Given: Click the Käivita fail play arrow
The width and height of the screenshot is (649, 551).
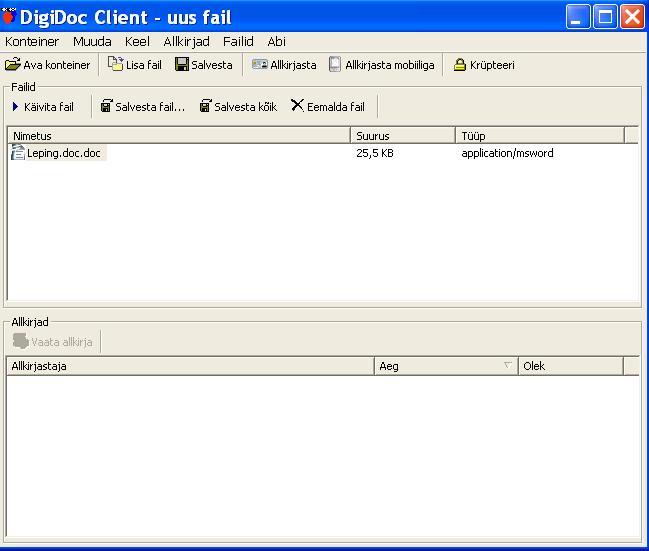Looking at the screenshot, I should (x=16, y=106).
